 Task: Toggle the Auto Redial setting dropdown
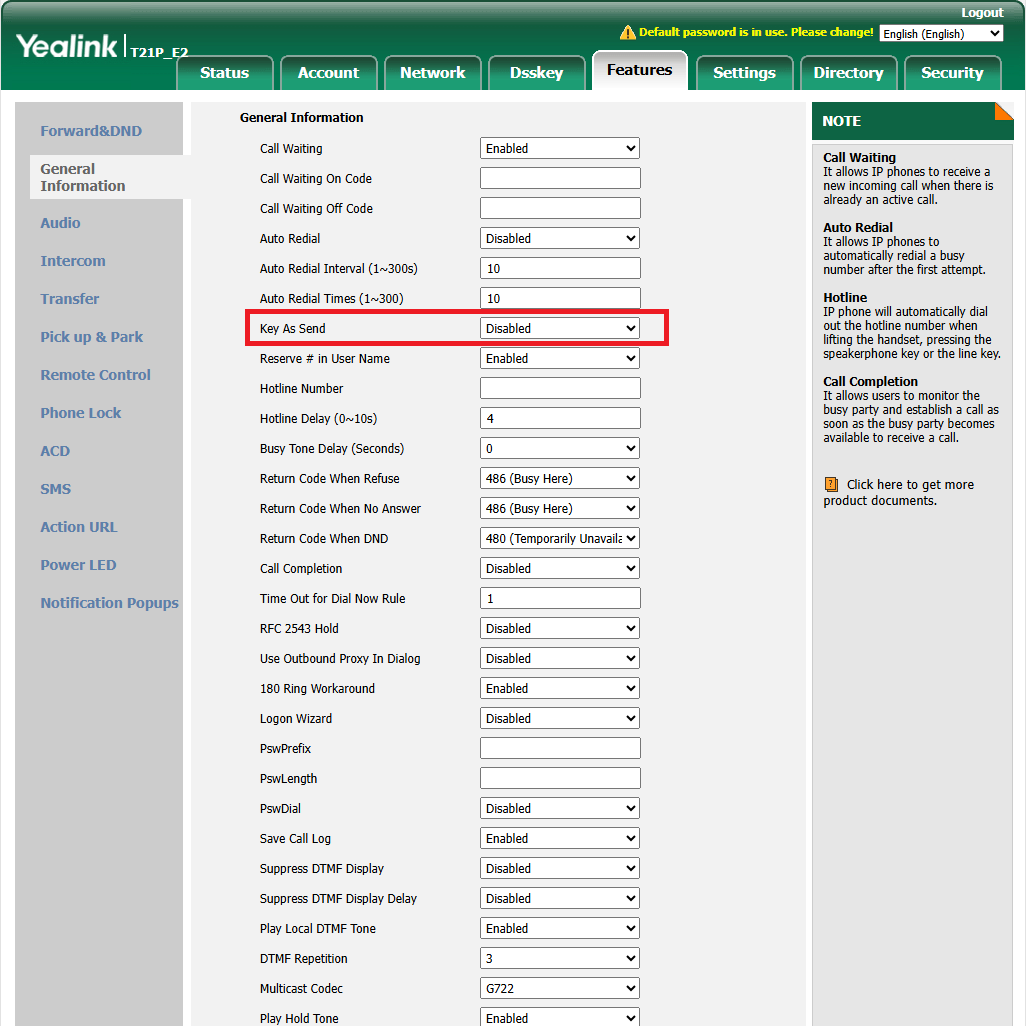point(559,239)
